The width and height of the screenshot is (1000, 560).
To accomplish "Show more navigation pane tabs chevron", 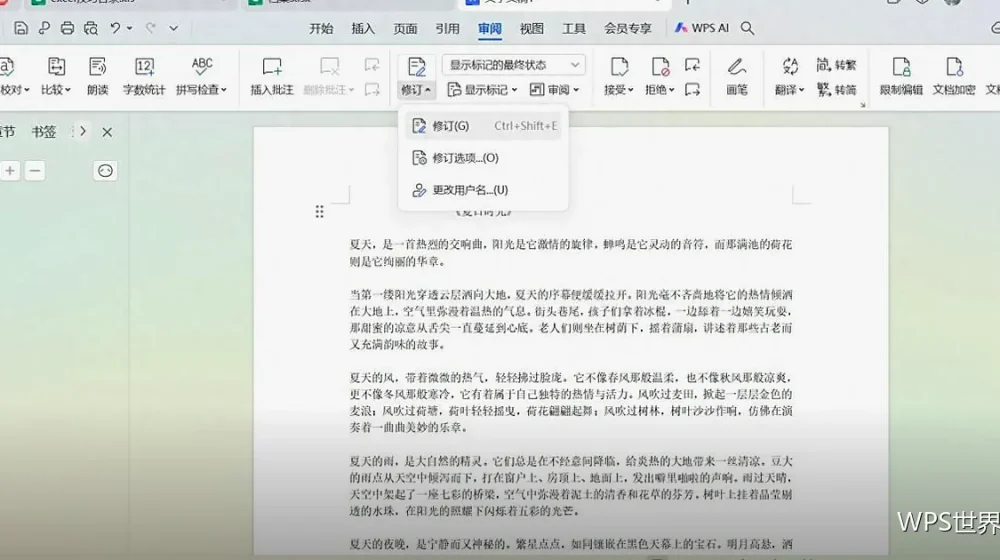I will point(83,131).
